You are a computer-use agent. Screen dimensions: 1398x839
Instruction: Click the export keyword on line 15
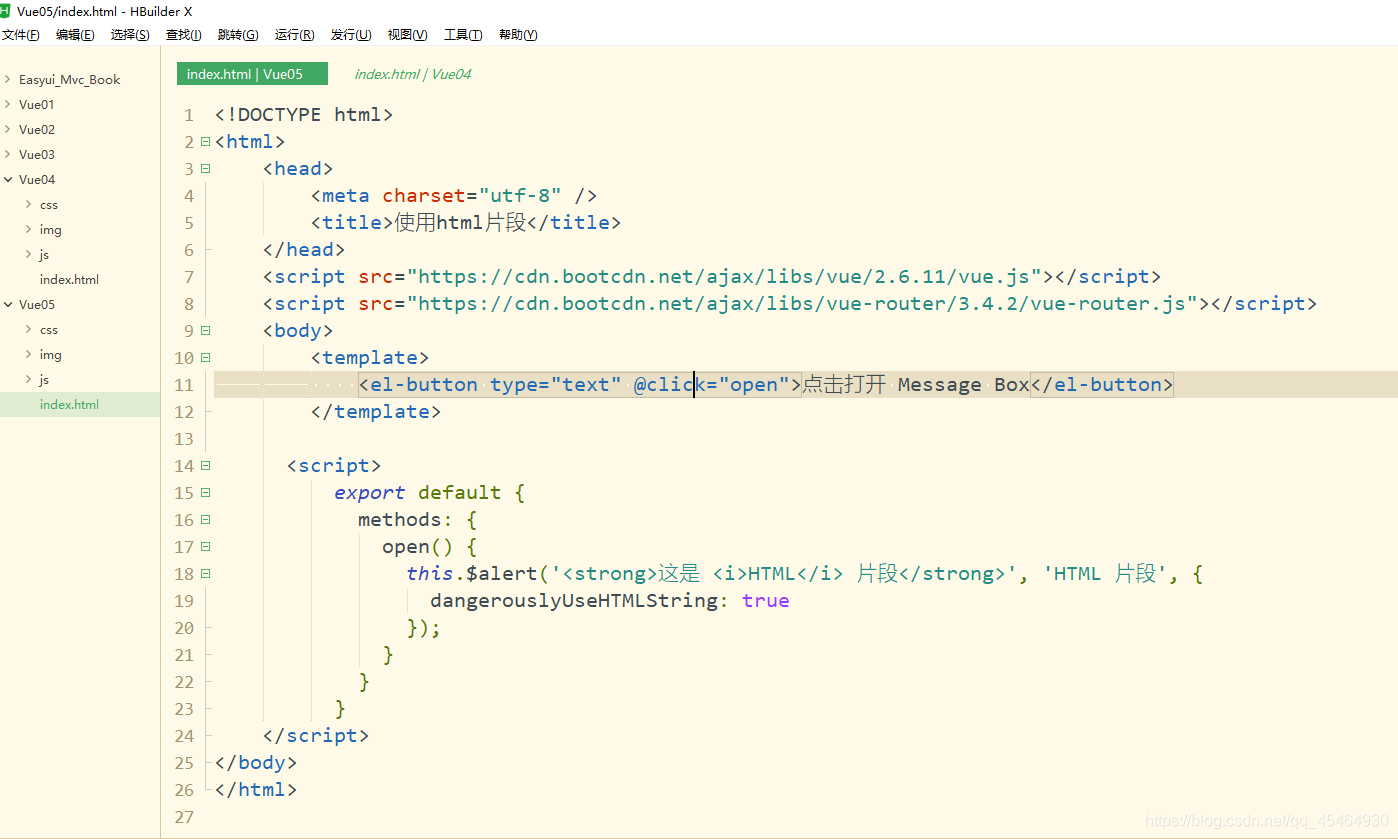pyautogui.click(x=370, y=493)
